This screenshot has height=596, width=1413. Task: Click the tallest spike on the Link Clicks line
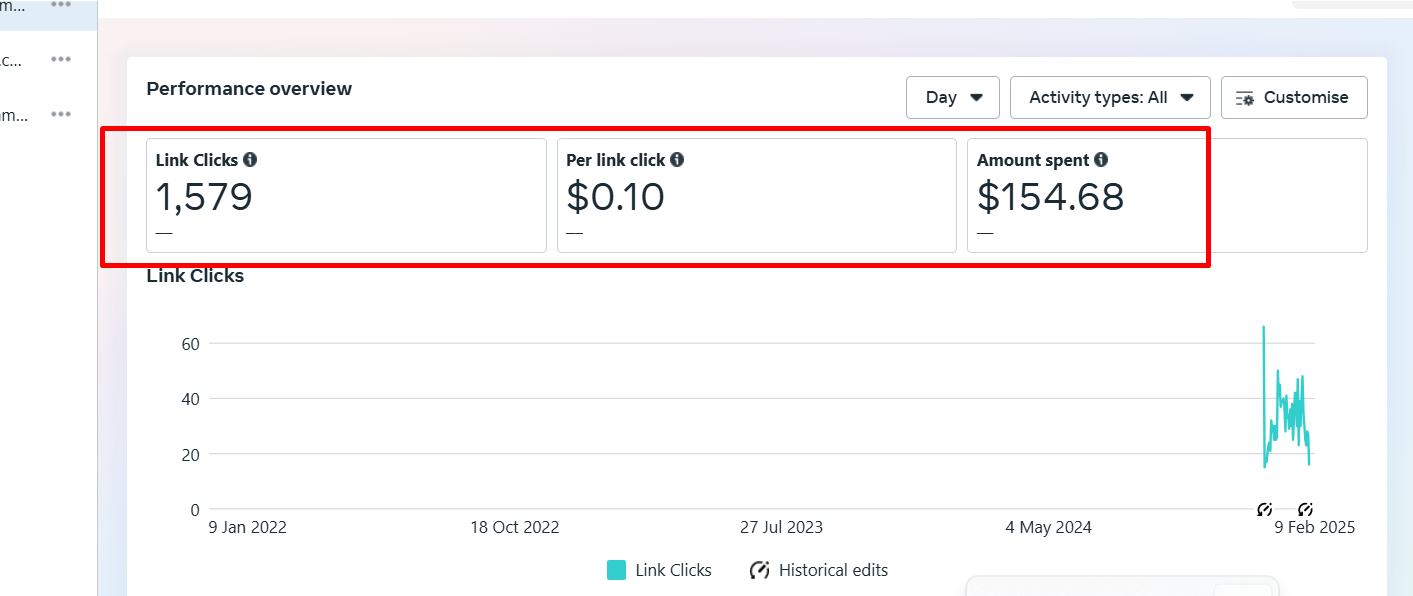coord(1263,328)
